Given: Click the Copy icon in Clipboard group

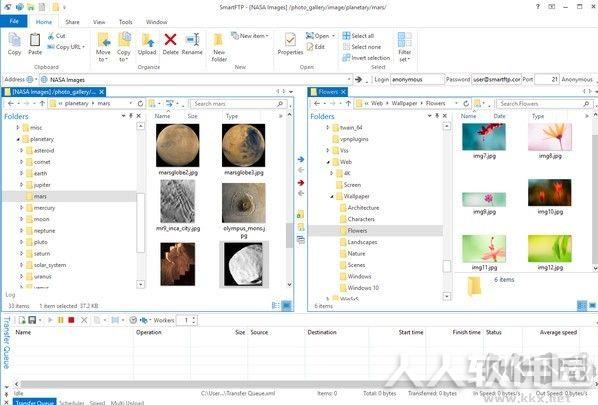Looking at the screenshot, I should coord(14,40).
